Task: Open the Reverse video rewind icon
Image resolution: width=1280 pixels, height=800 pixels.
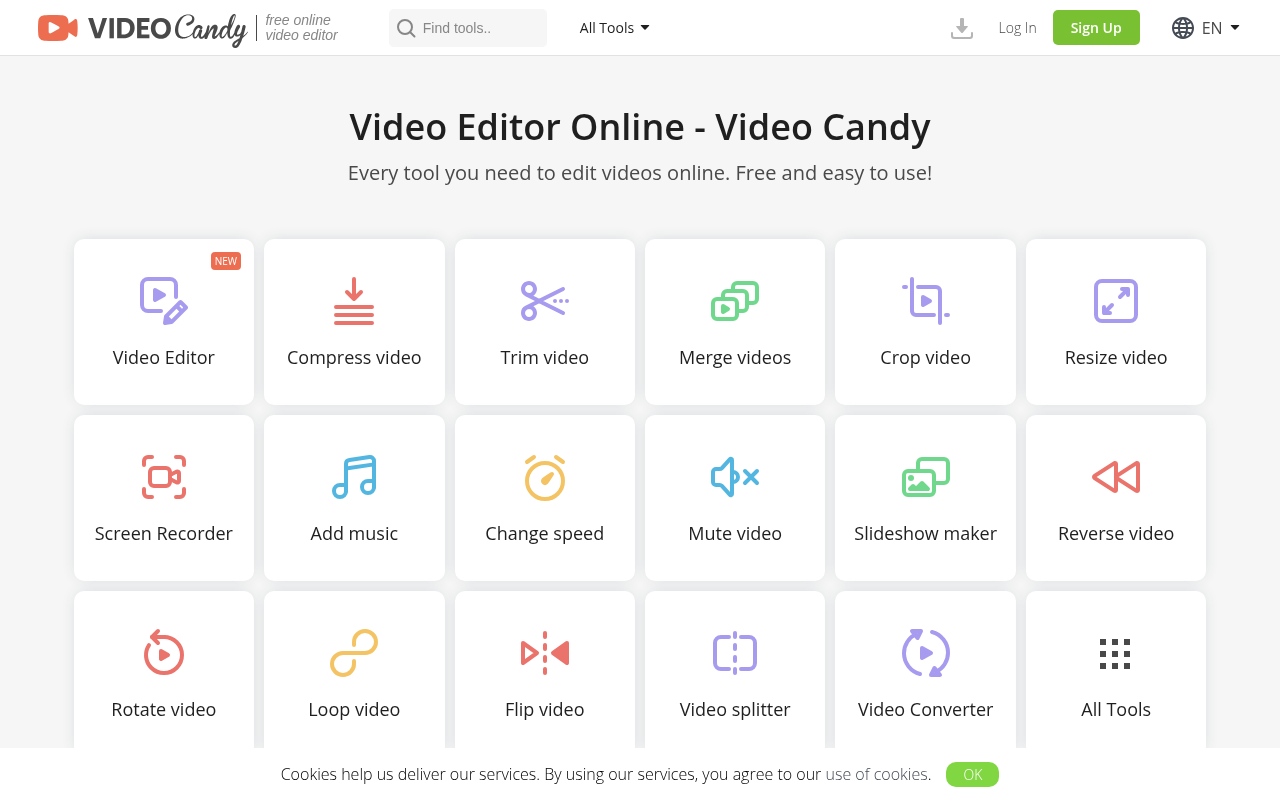Action: click(1115, 476)
